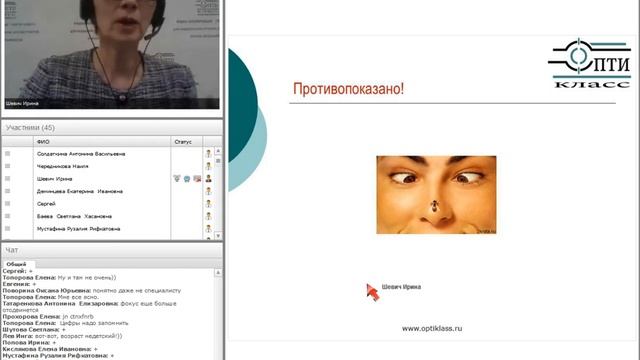Image resolution: width=640 pixels, height=360 pixels.
Task: Click the Шевич Ирина caption on the webcam video
Action: [22, 103]
